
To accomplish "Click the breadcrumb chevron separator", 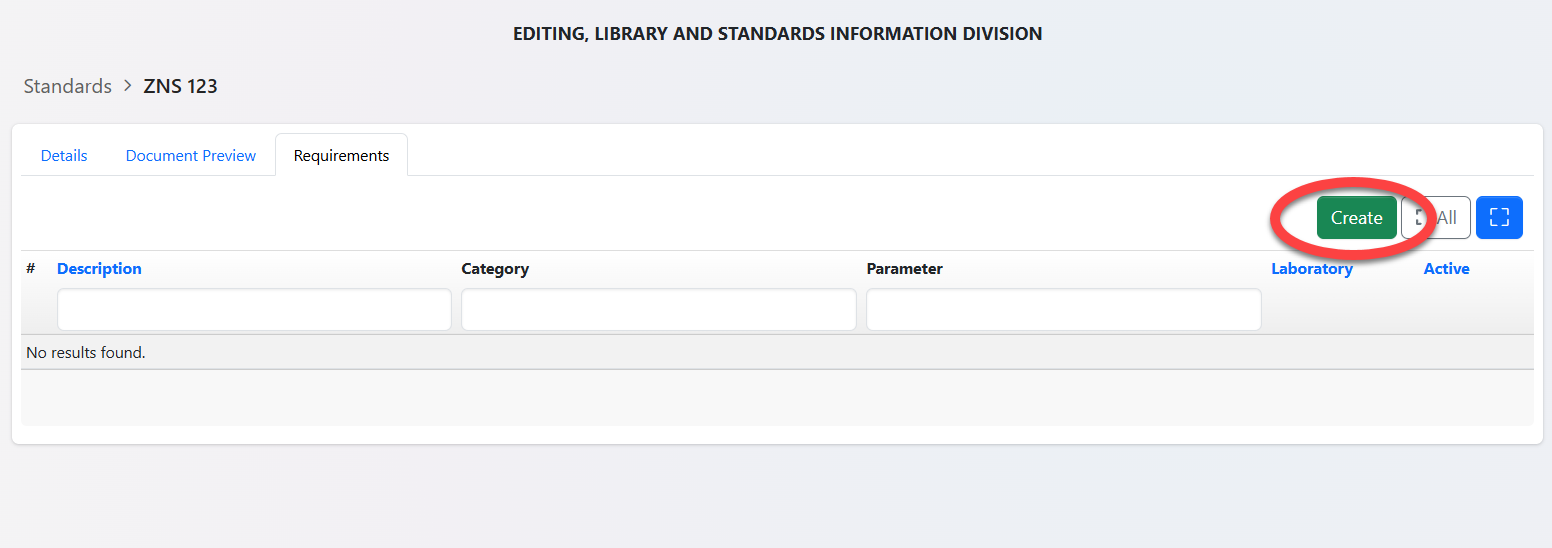I will pyautogui.click(x=128, y=86).
